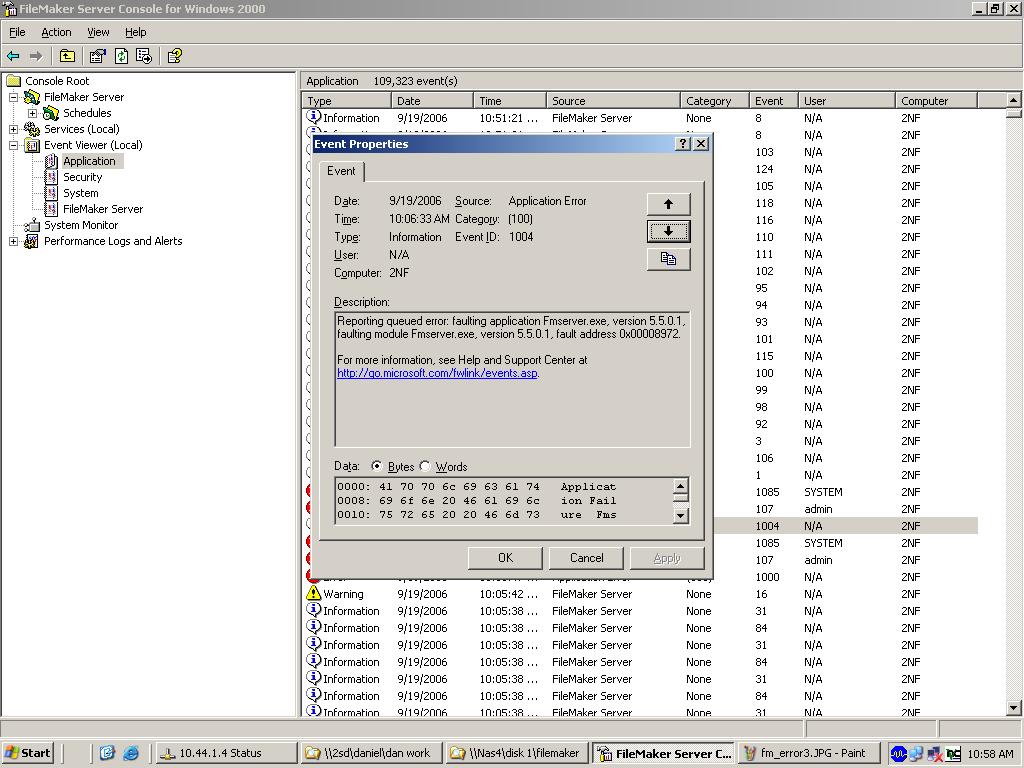Sort by the User column header

coord(847,101)
